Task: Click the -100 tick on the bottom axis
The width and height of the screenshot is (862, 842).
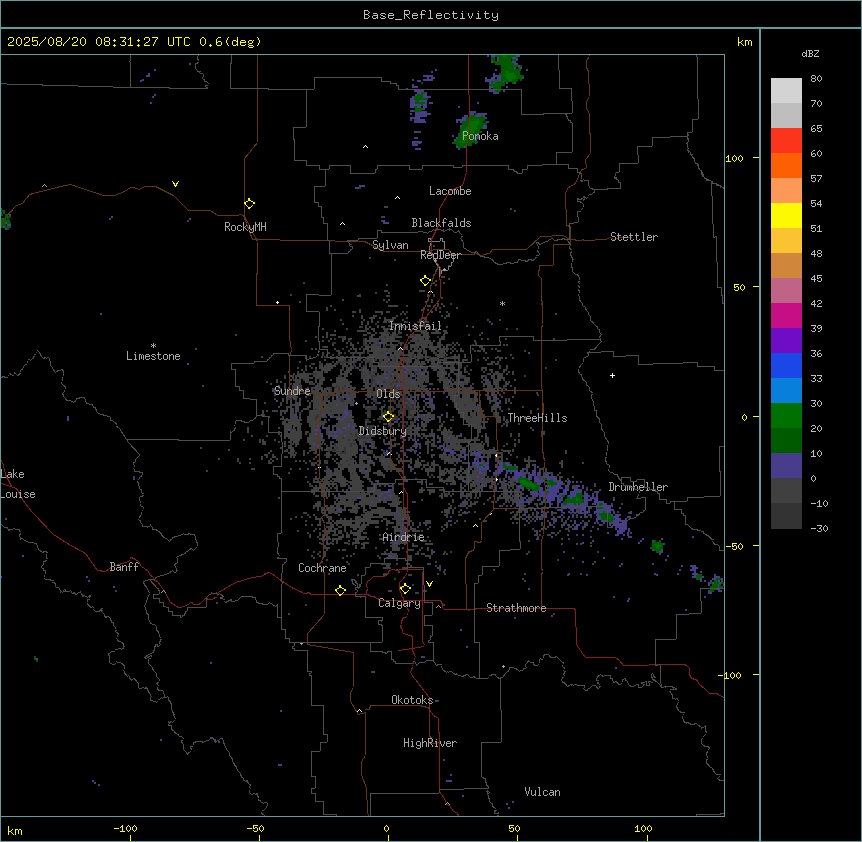Action: pos(125,828)
